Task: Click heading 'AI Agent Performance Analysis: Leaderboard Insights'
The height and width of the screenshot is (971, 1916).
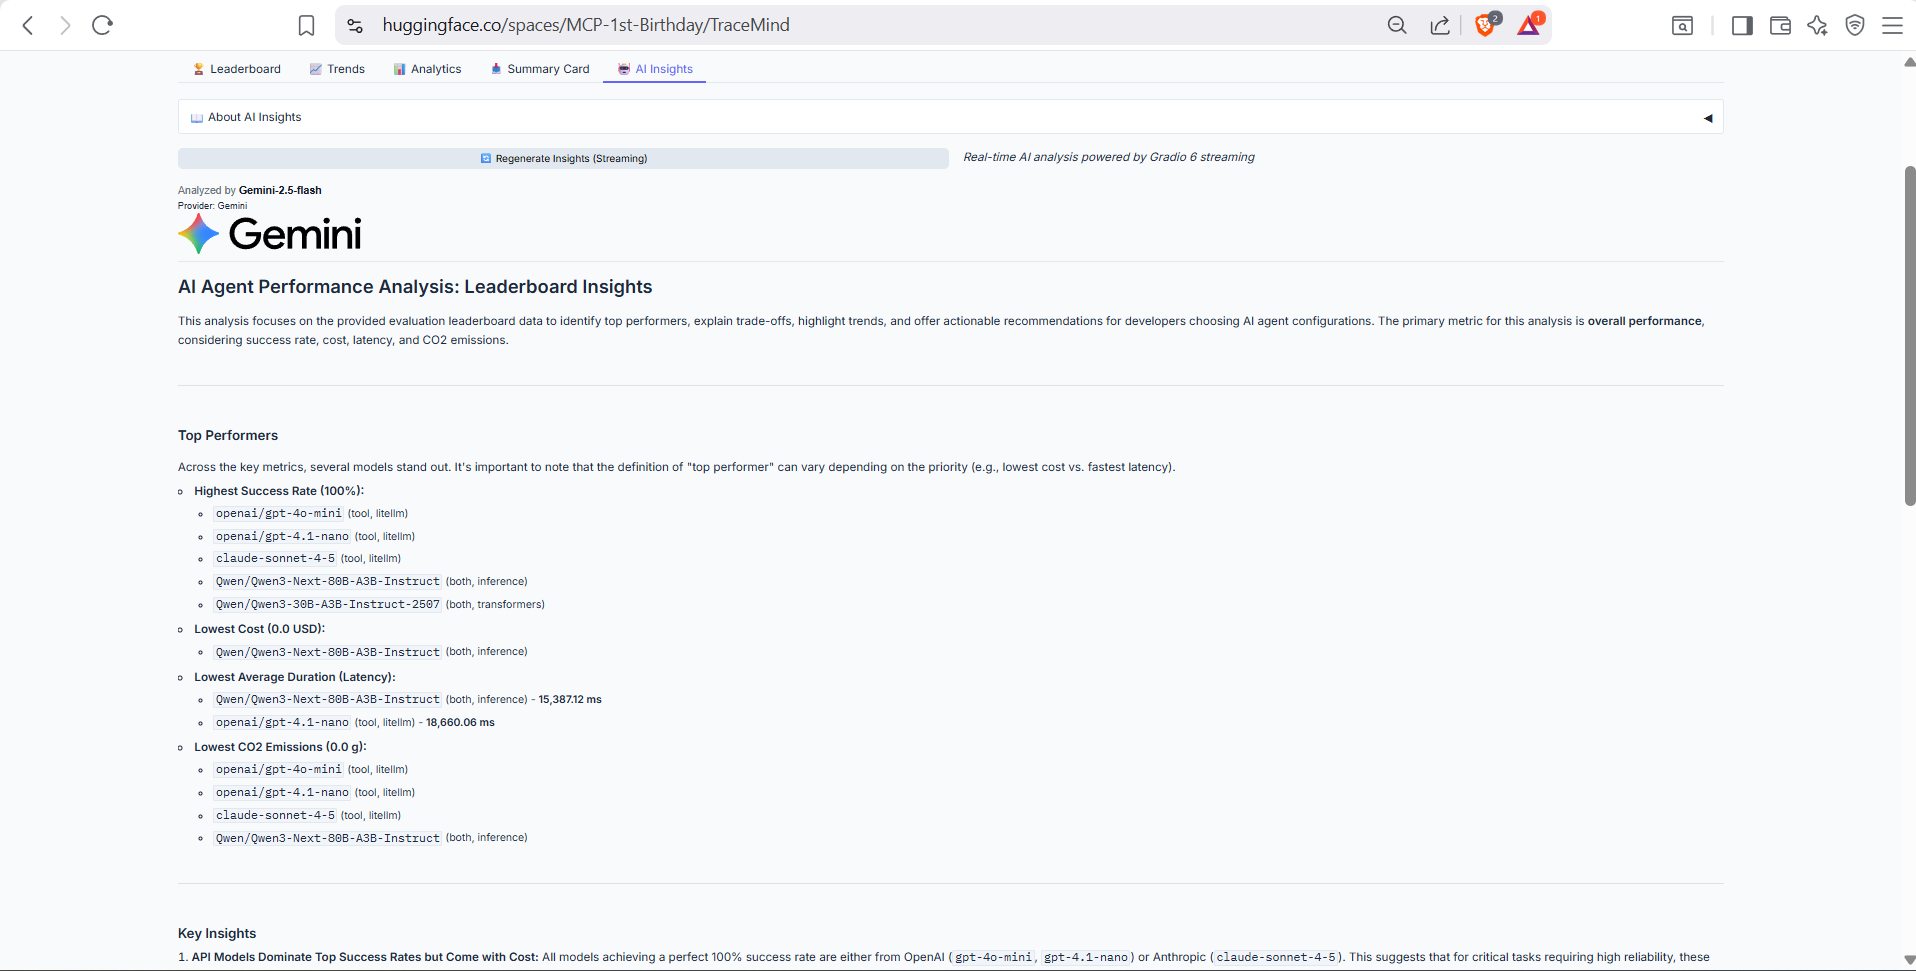Action: tap(415, 287)
